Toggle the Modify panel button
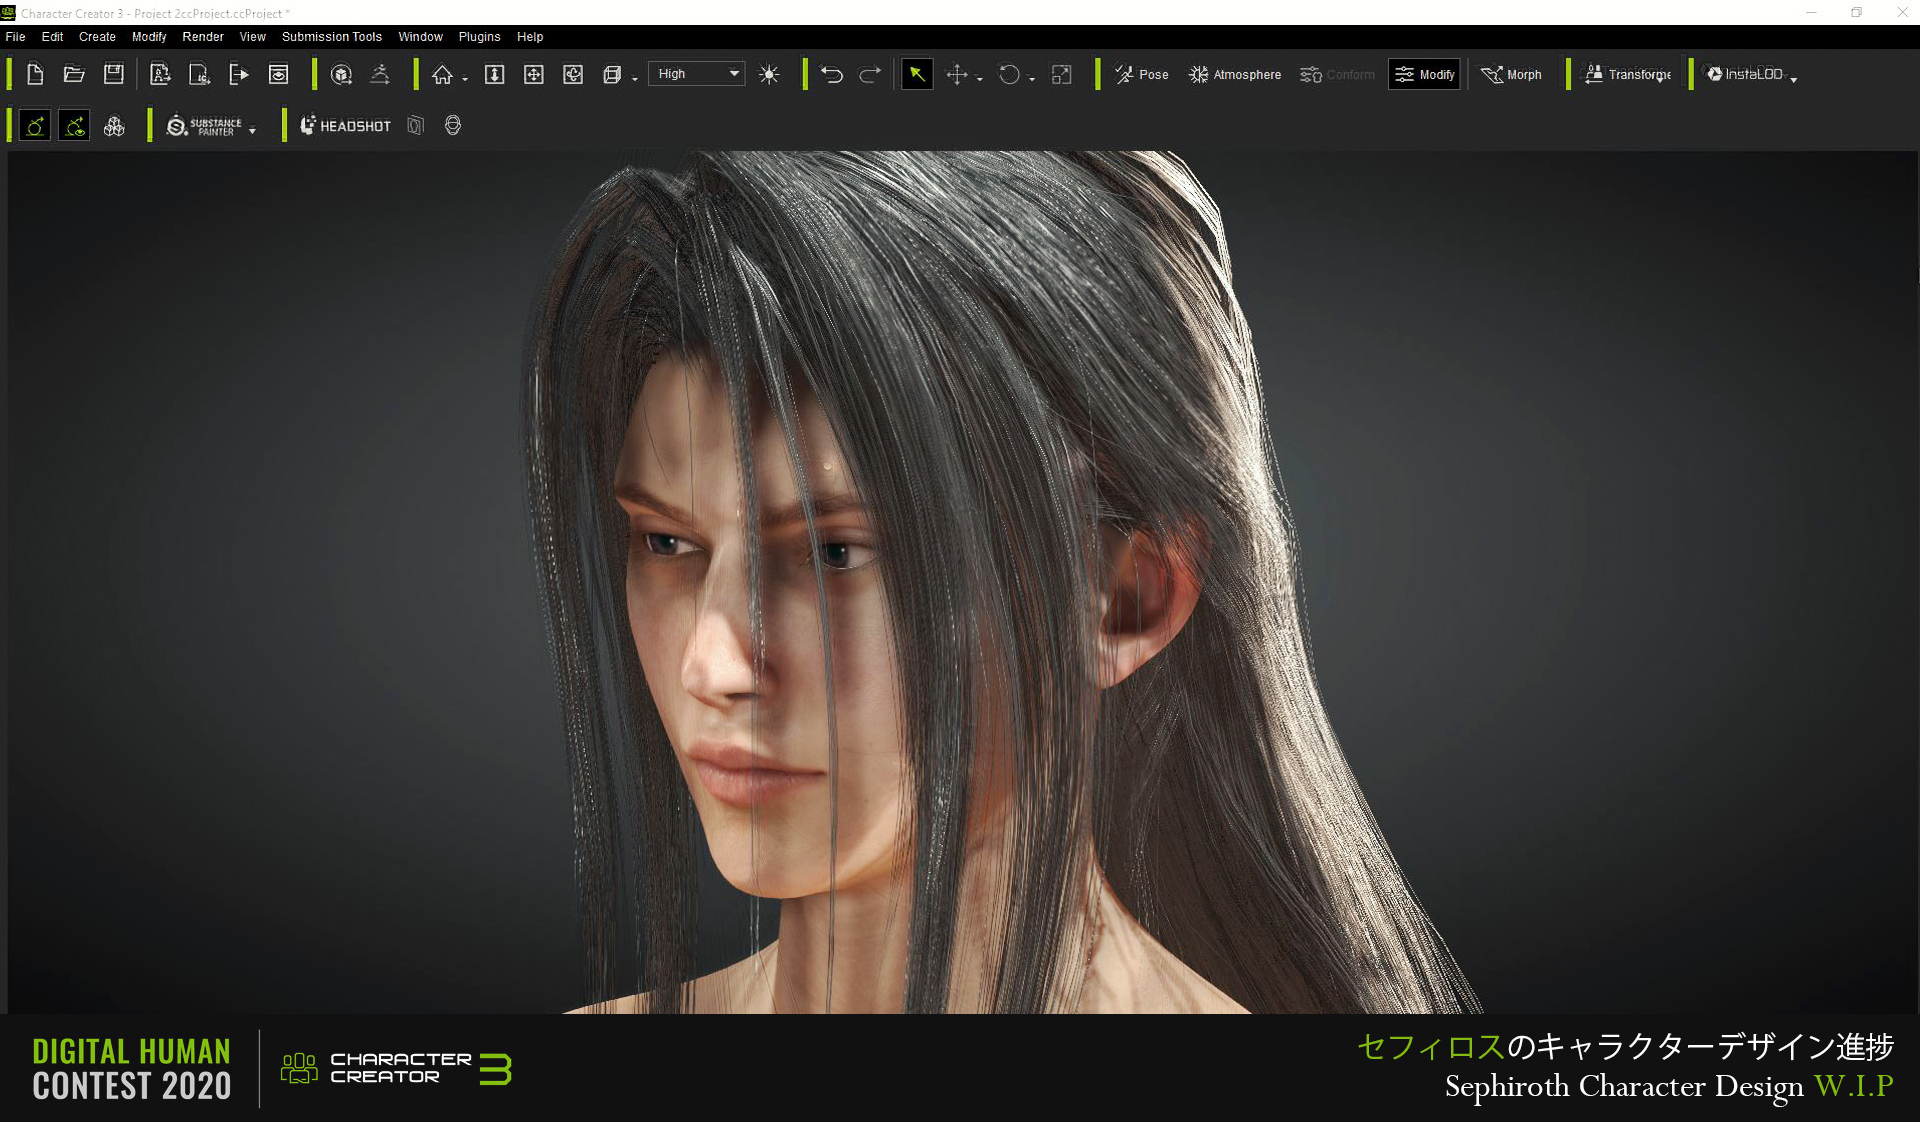 (x=1425, y=74)
